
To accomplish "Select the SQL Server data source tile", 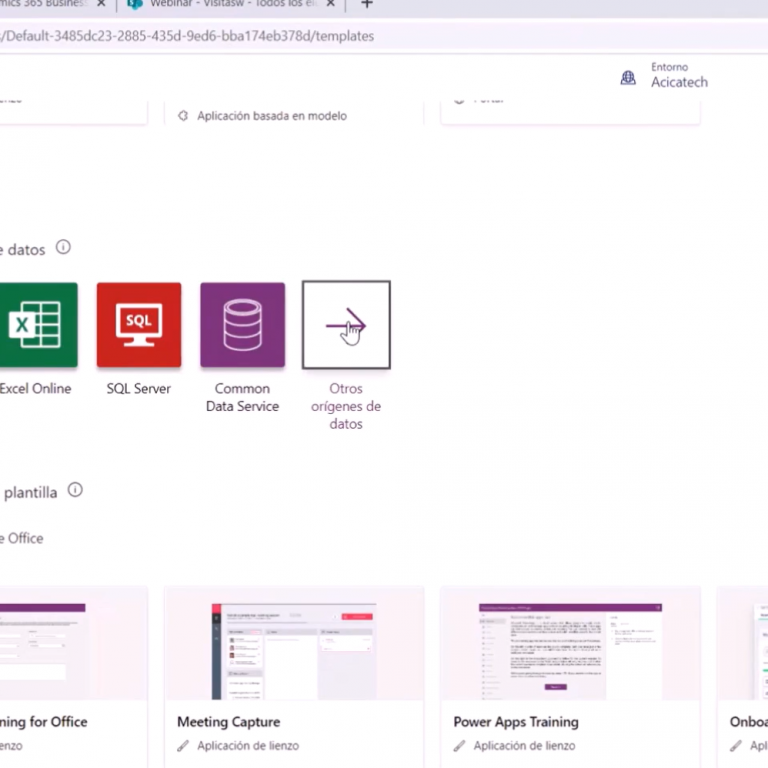I will tap(139, 325).
